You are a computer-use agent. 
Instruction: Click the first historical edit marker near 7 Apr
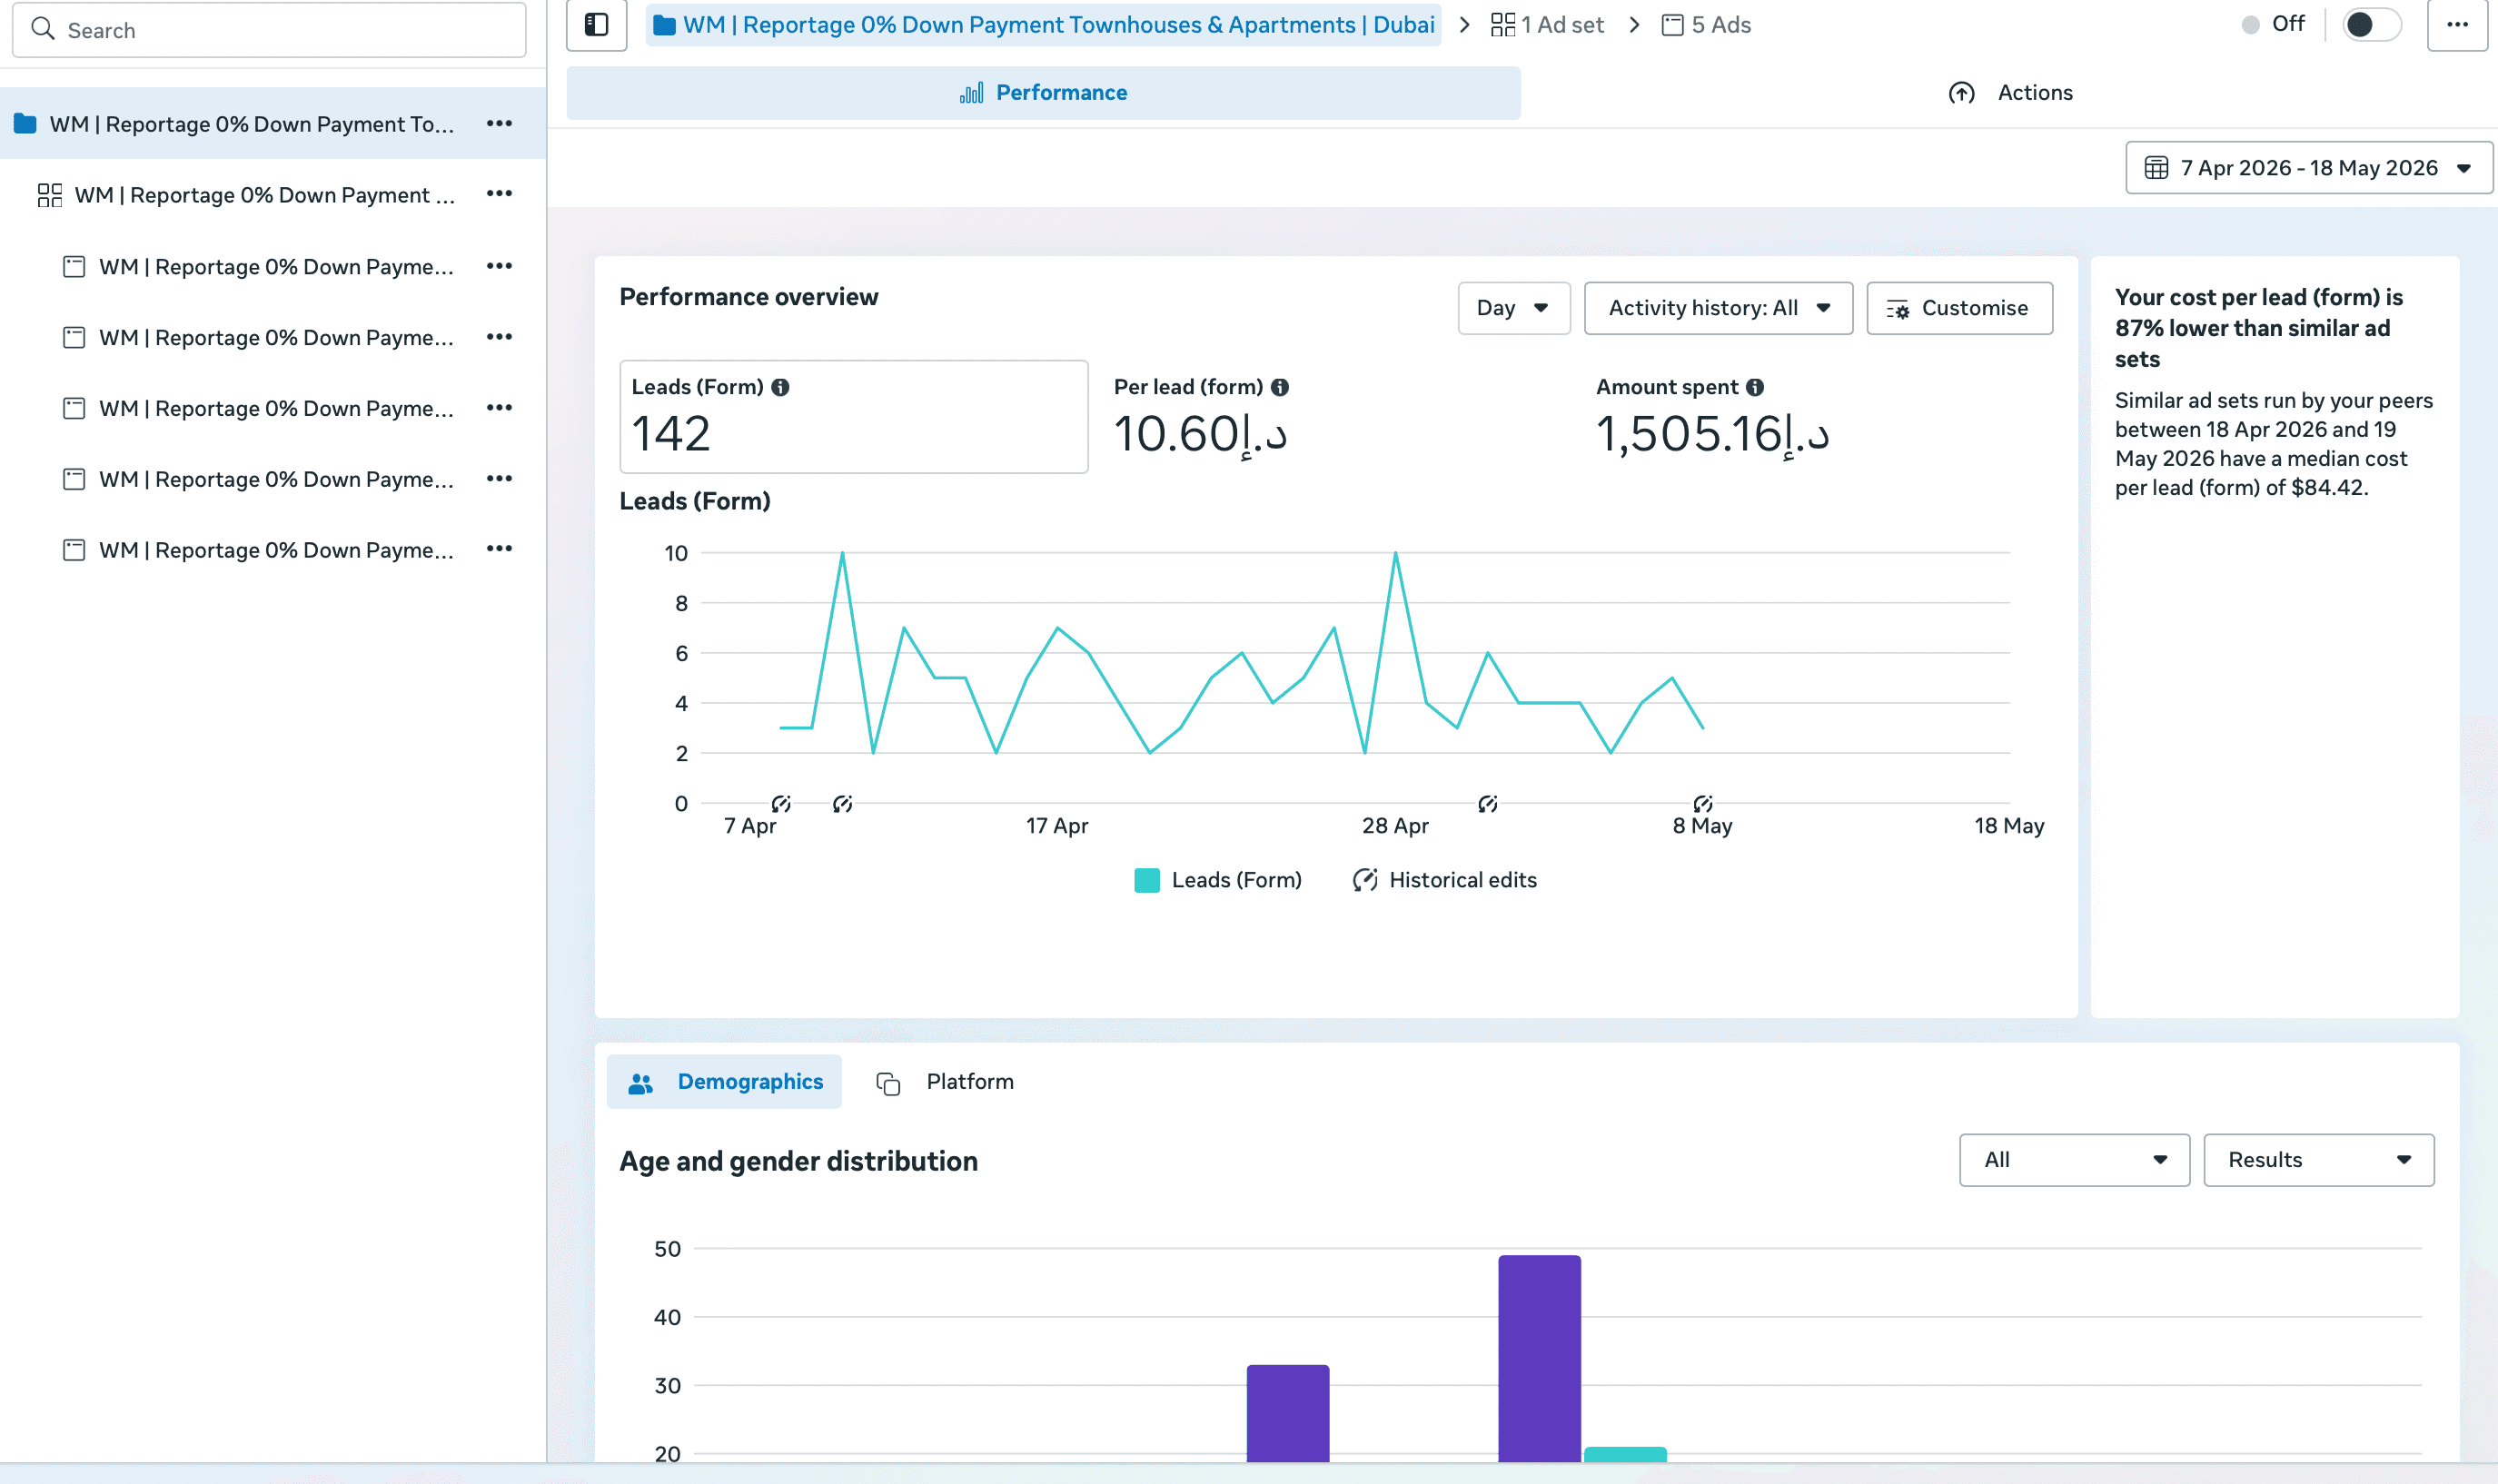tap(781, 804)
